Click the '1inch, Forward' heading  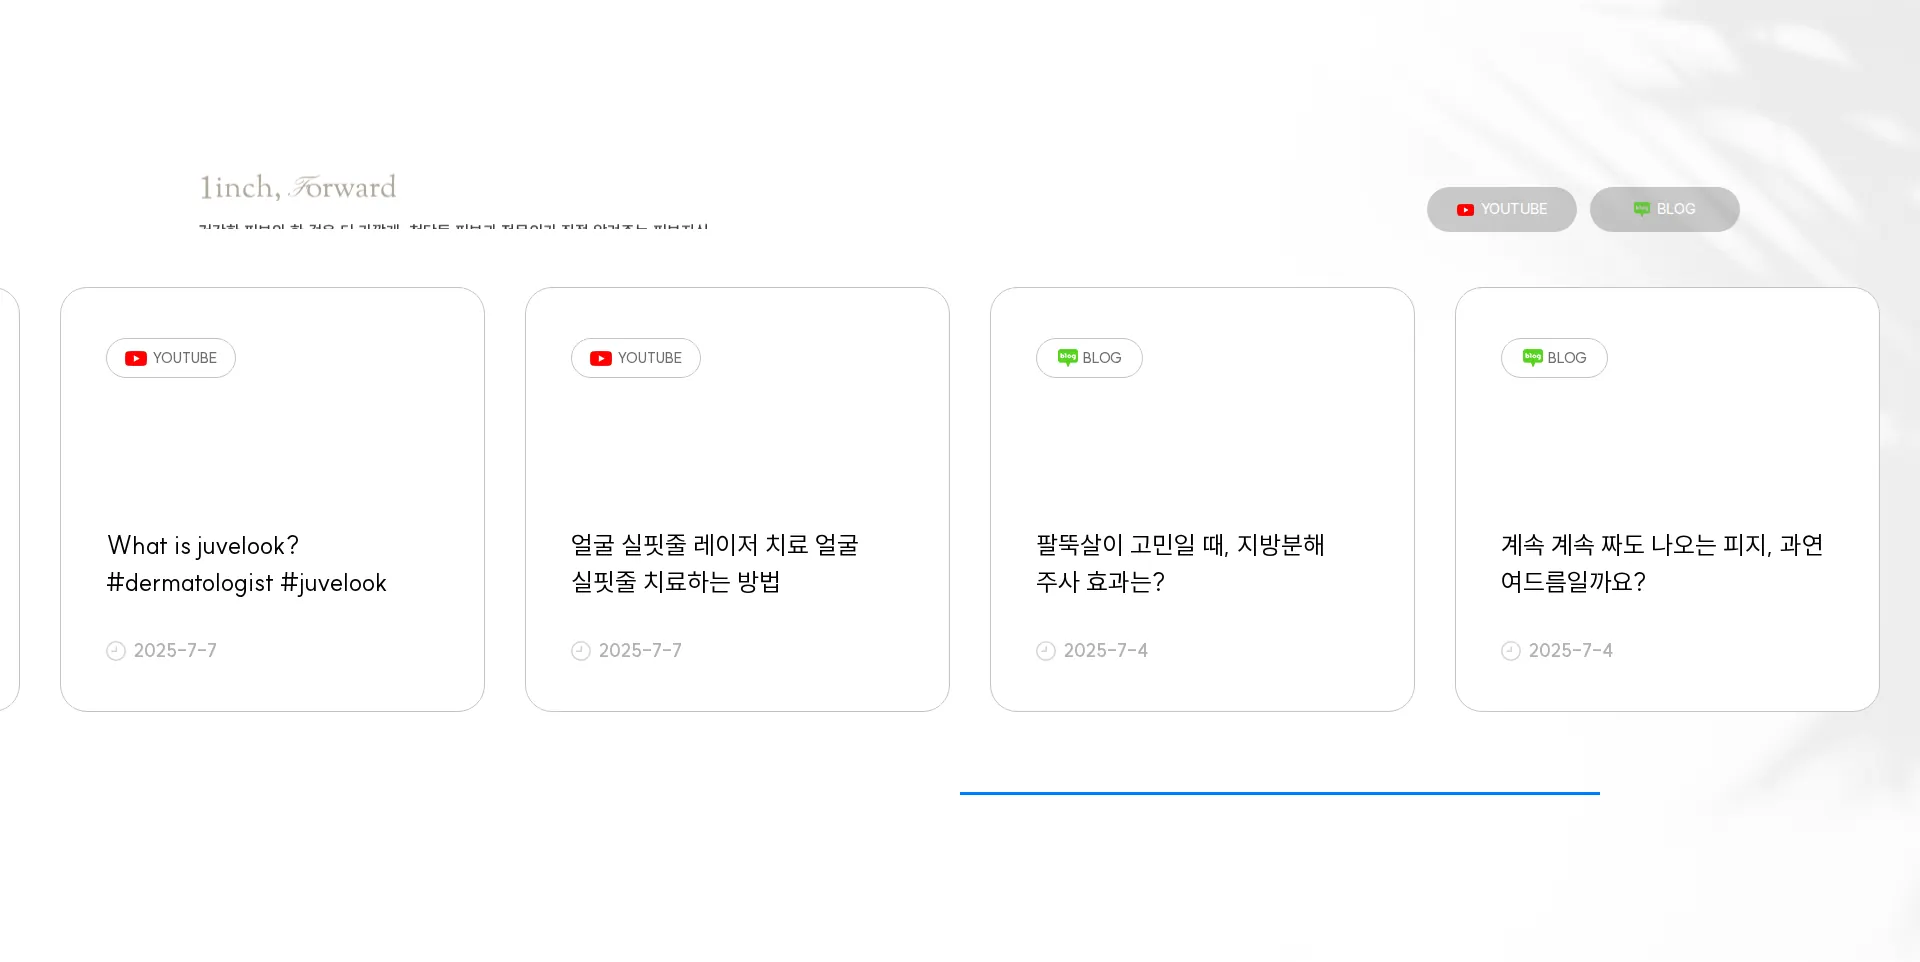point(298,187)
